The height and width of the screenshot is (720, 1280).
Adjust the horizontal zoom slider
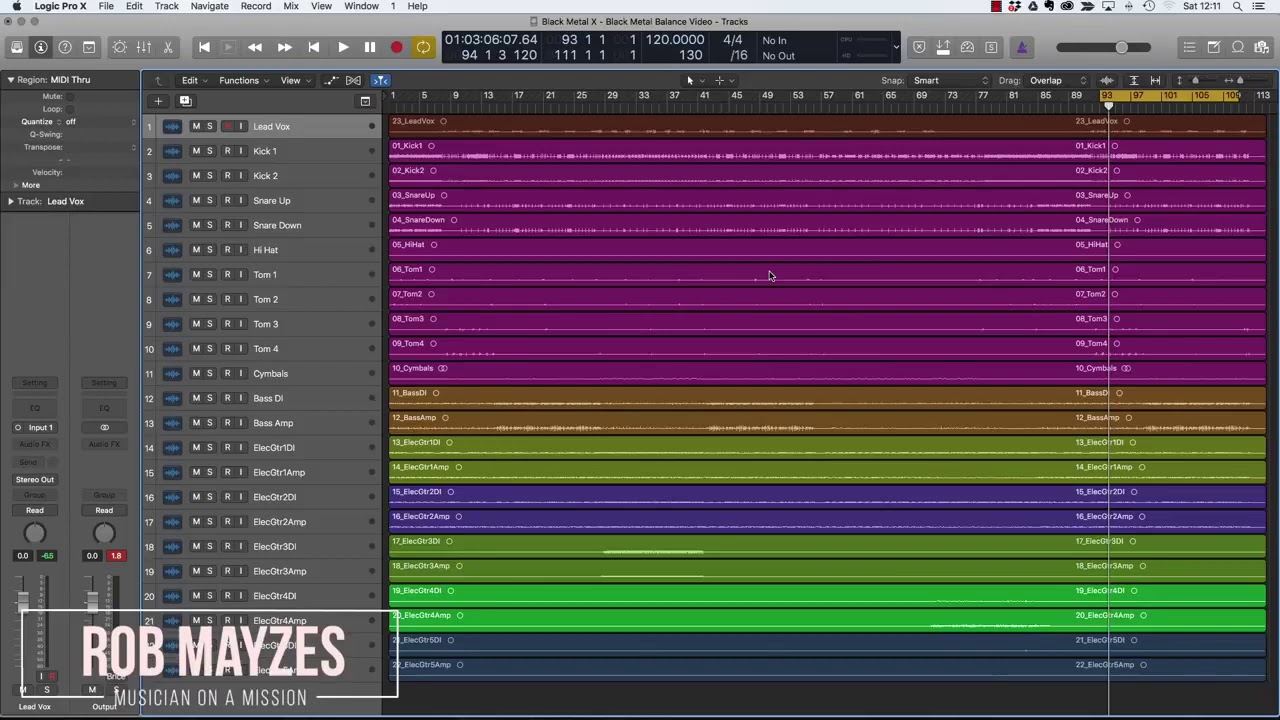point(1240,80)
